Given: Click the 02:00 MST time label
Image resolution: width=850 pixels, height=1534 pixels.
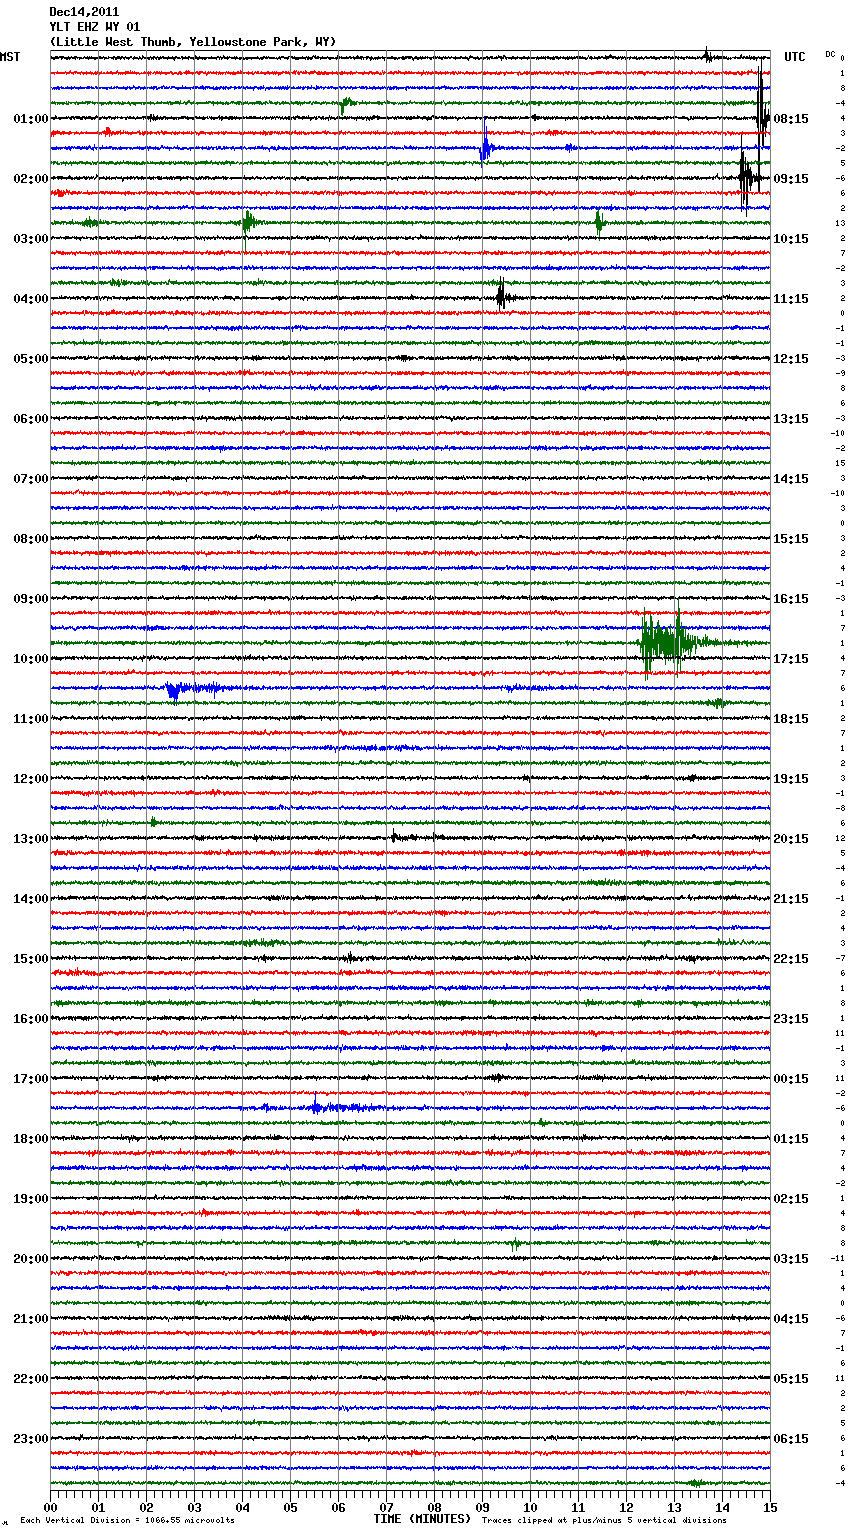Looking at the screenshot, I should pos(31,179).
